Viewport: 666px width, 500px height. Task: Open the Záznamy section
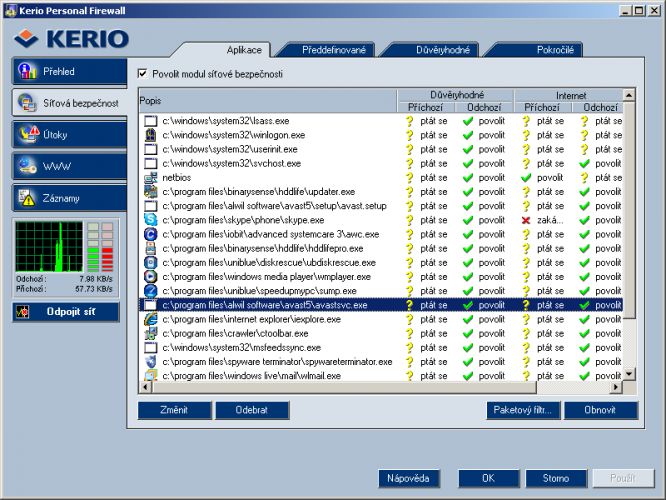tap(70, 198)
